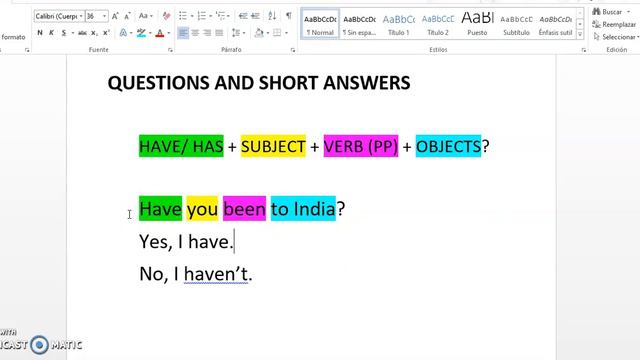Click the Buscar button
The height and width of the screenshot is (360, 640).
tap(608, 12)
